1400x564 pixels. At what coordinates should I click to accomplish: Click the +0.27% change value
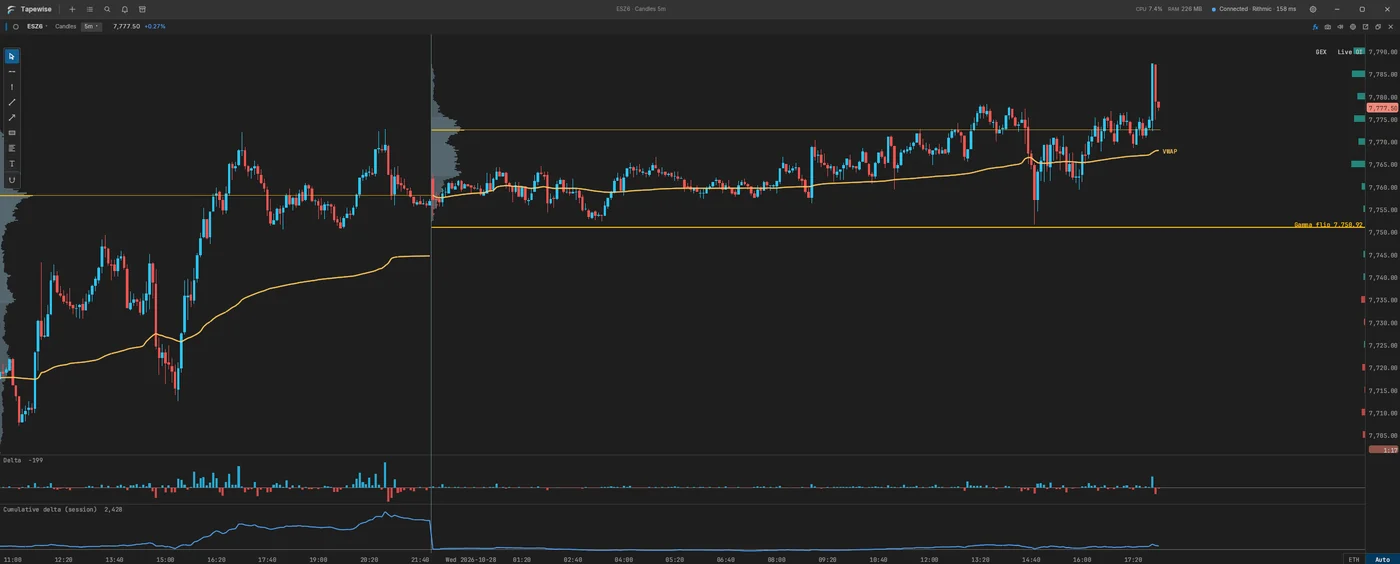155,27
